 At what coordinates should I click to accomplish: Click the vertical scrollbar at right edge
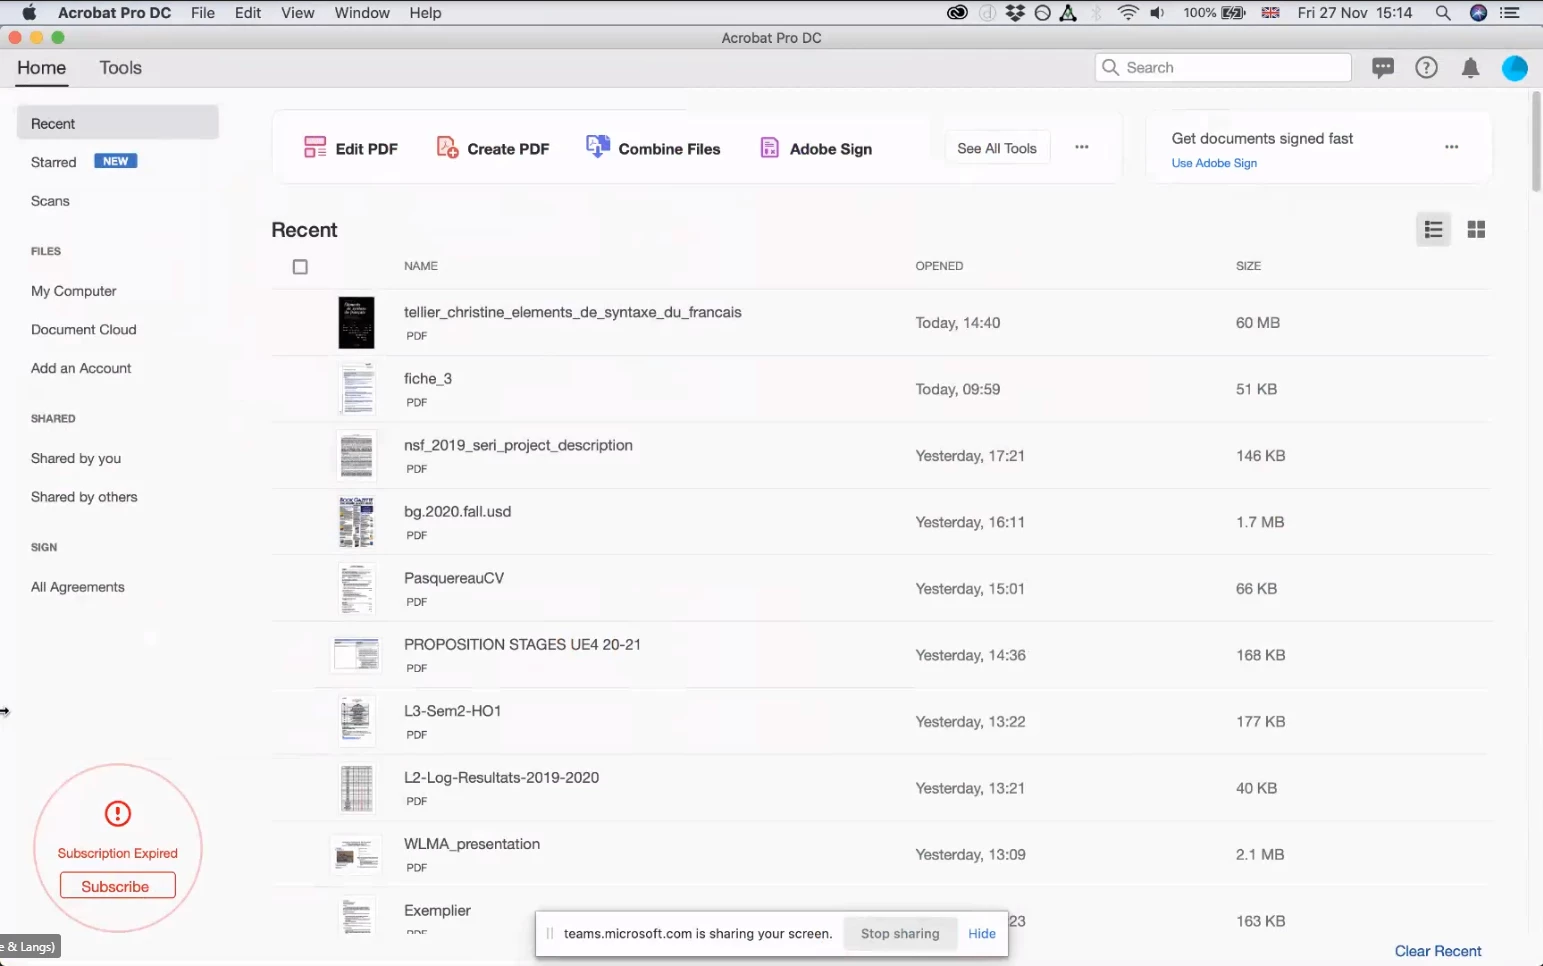click(1536, 141)
